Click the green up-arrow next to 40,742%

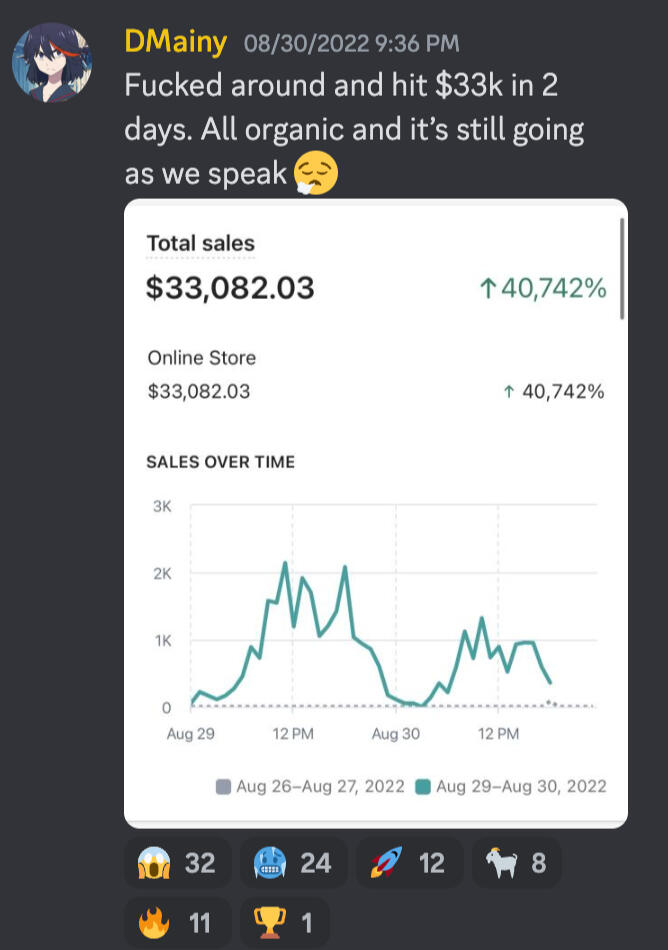coord(489,289)
